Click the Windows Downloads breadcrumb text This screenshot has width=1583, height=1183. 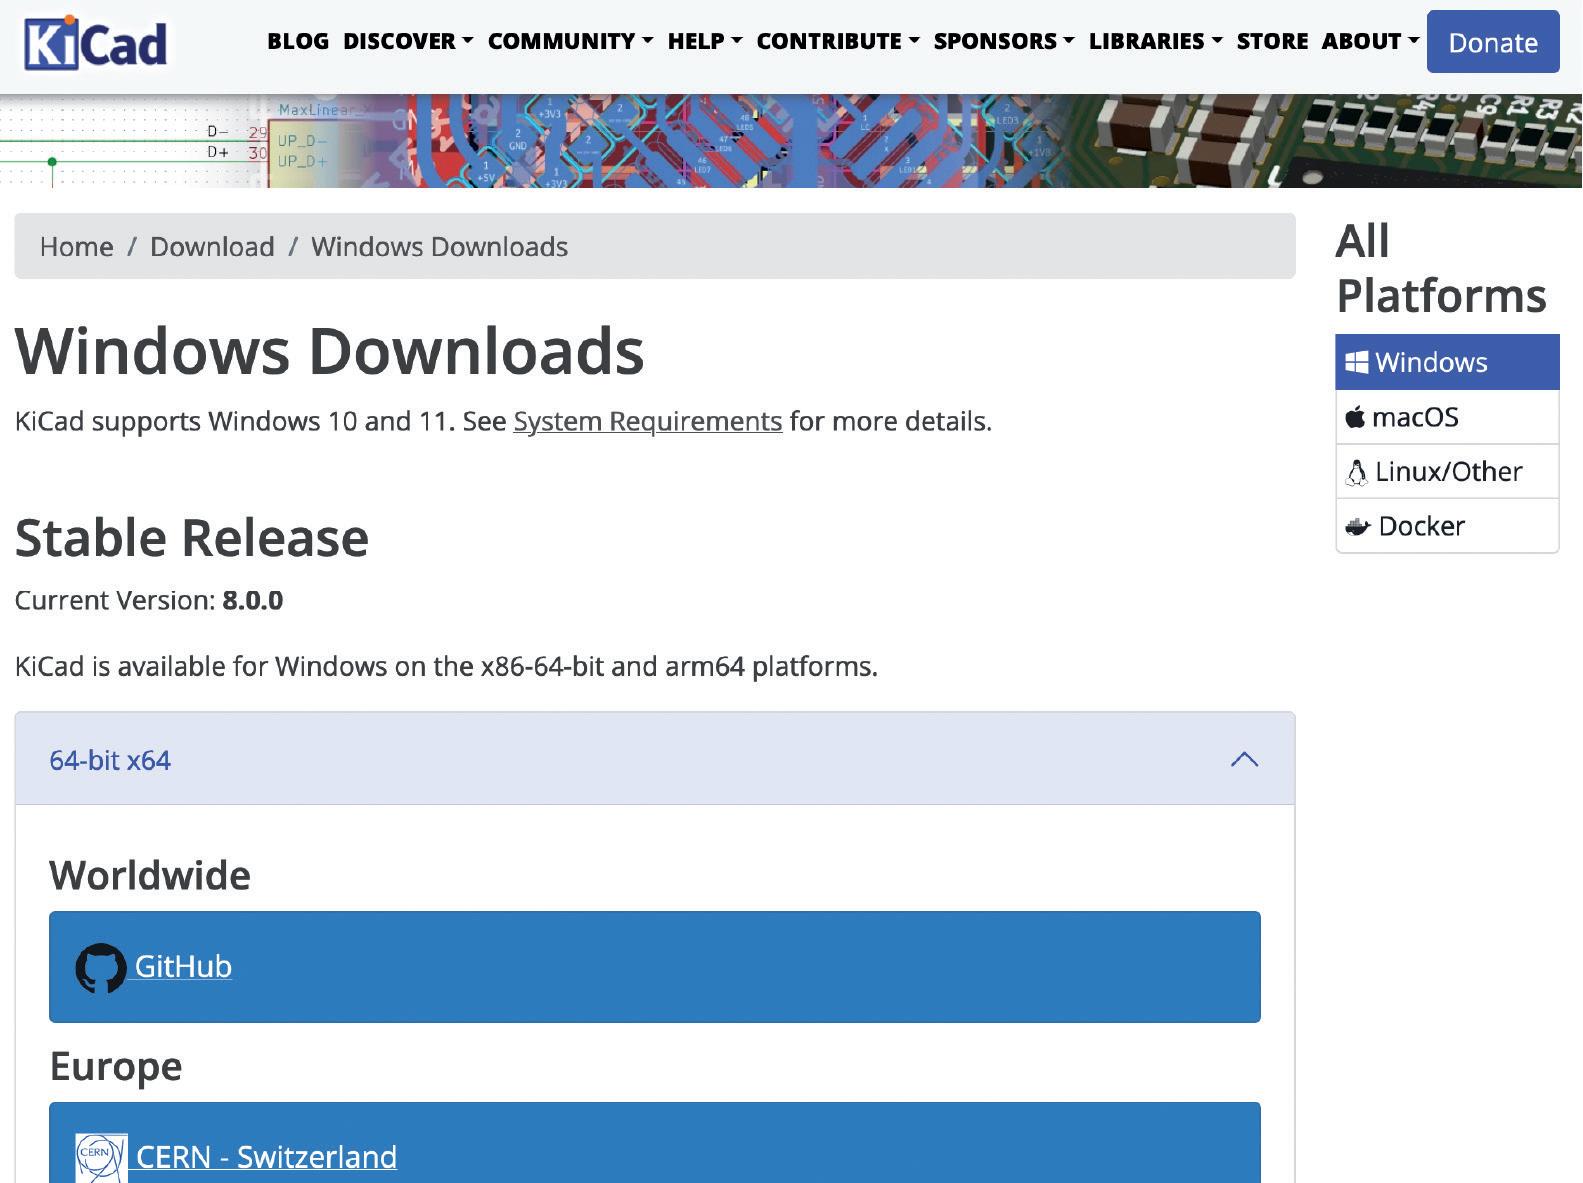point(439,246)
